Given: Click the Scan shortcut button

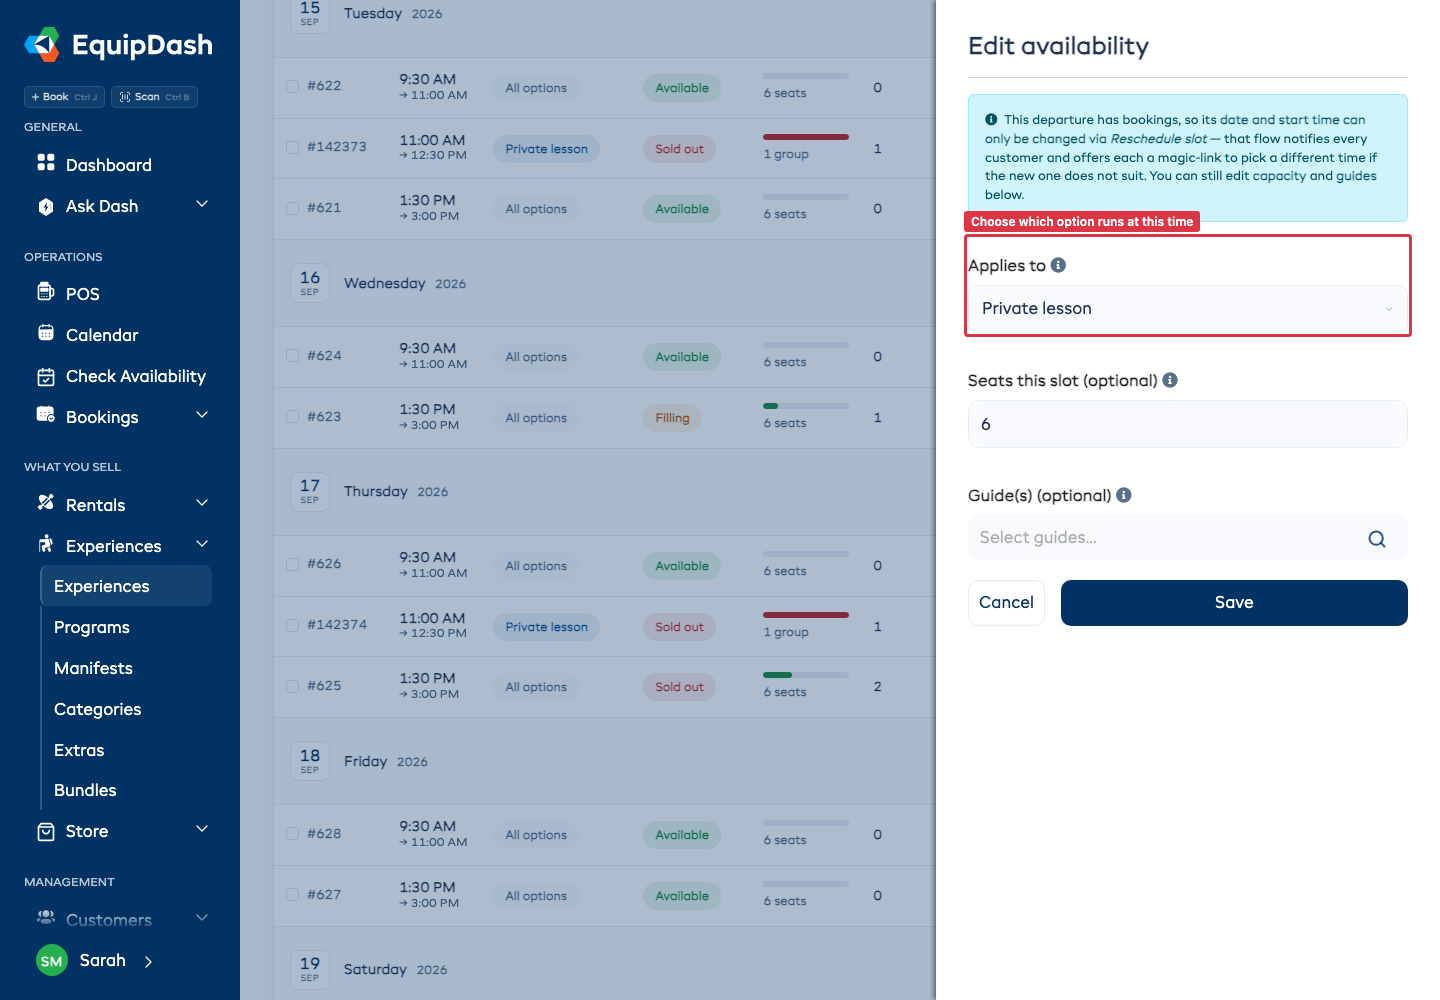Looking at the screenshot, I should (154, 97).
